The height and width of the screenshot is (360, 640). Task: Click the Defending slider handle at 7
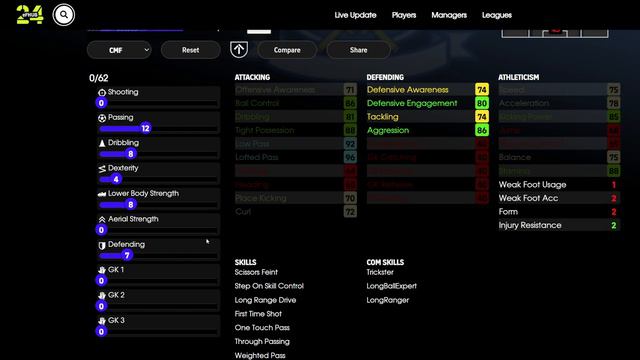[x=127, y=256]
